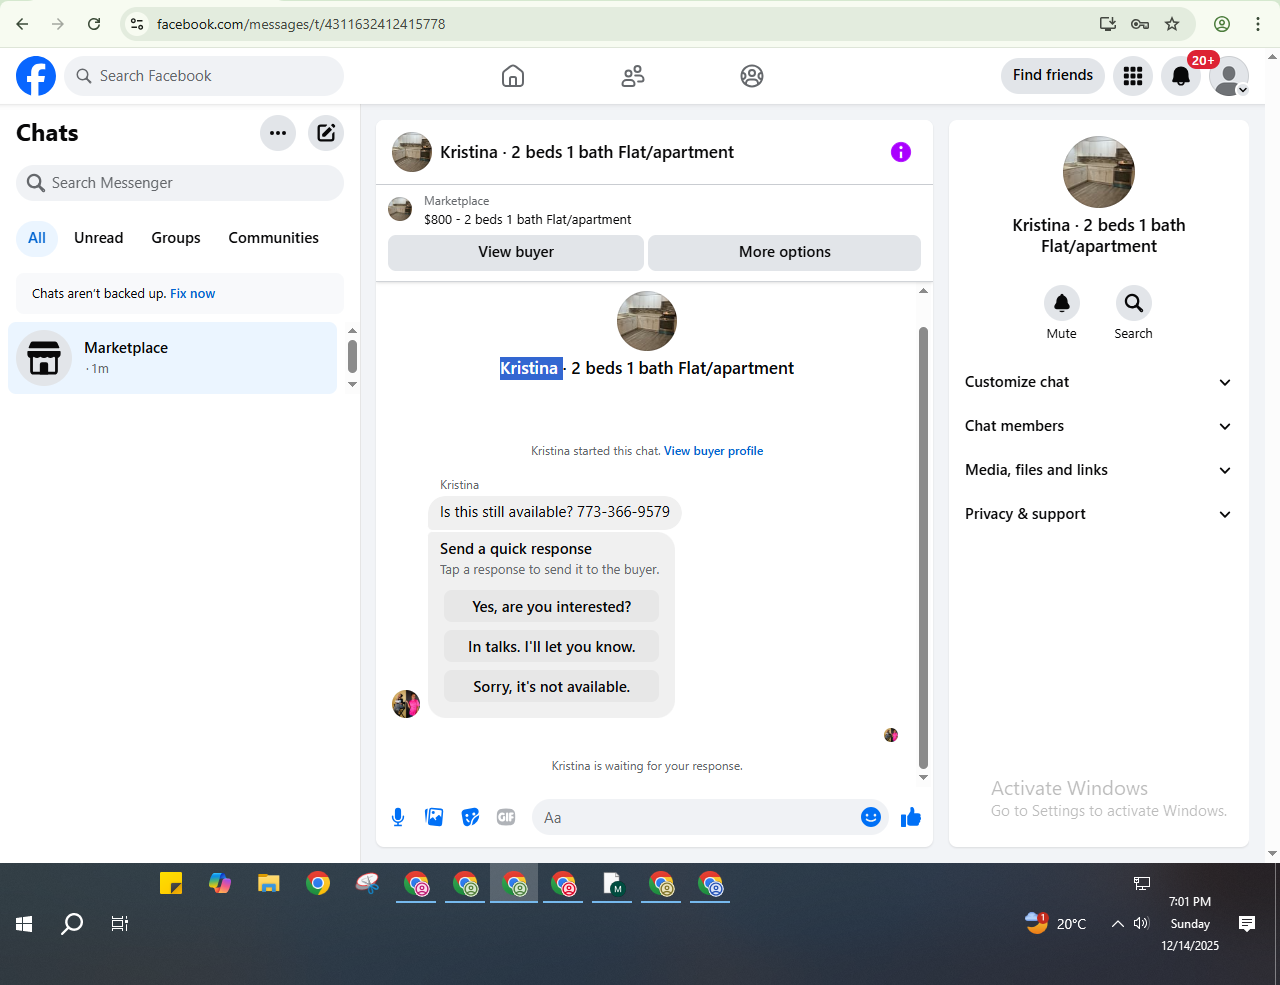Click the More options button
This screenshot has width=1280, height=985.
point(785,252)
